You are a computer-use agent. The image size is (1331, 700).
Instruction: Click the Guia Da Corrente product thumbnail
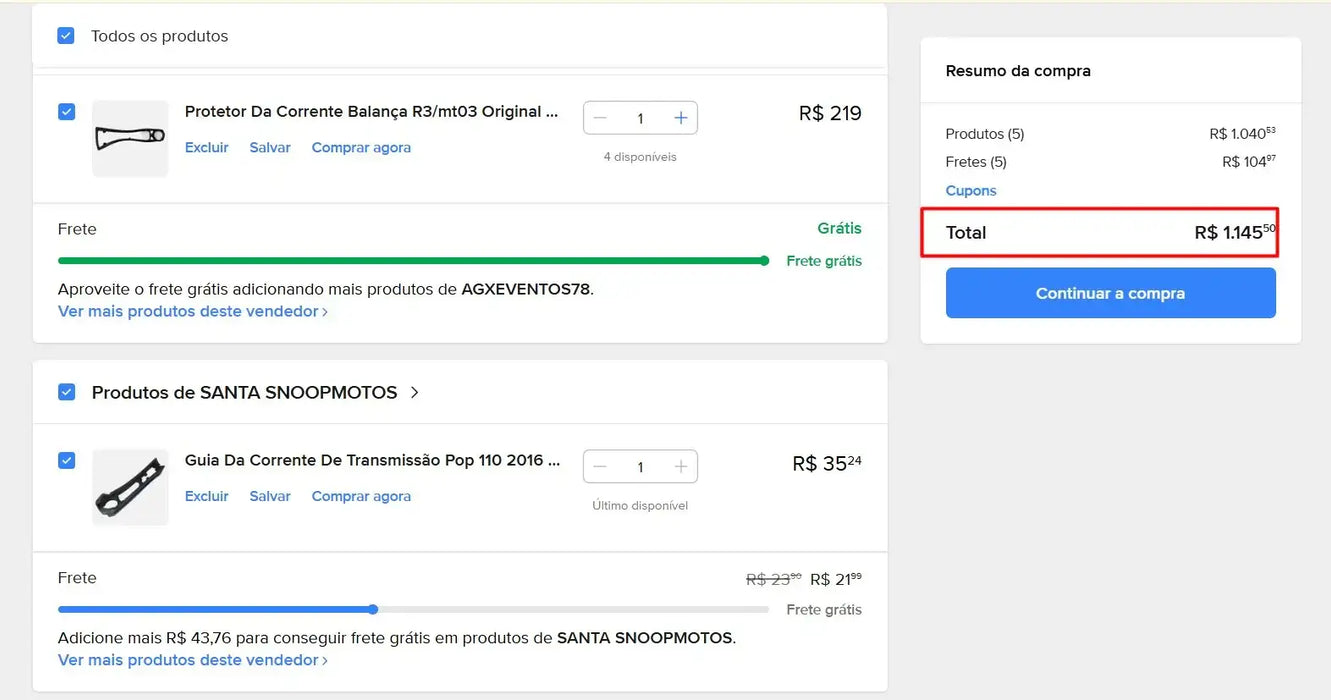point(130,487)
